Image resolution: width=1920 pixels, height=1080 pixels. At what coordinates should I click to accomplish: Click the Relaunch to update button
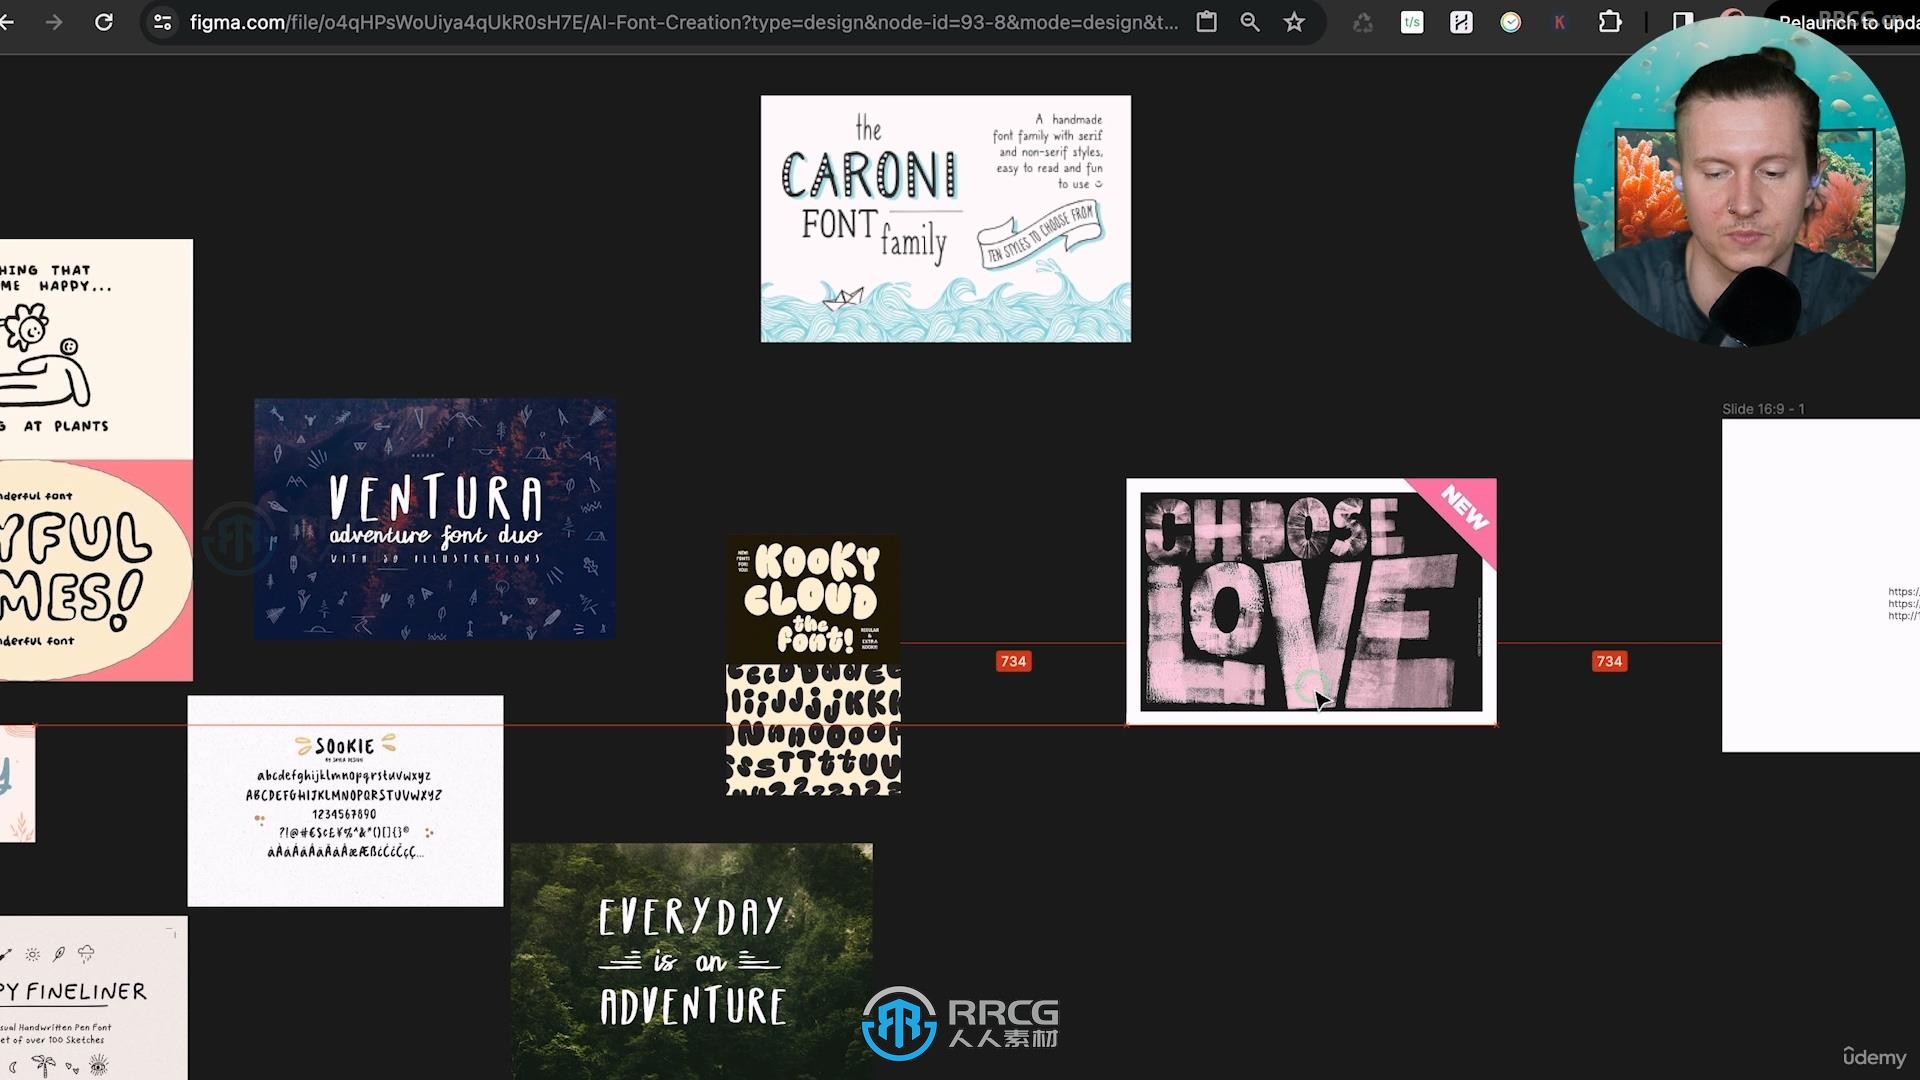click(1846, 22)
